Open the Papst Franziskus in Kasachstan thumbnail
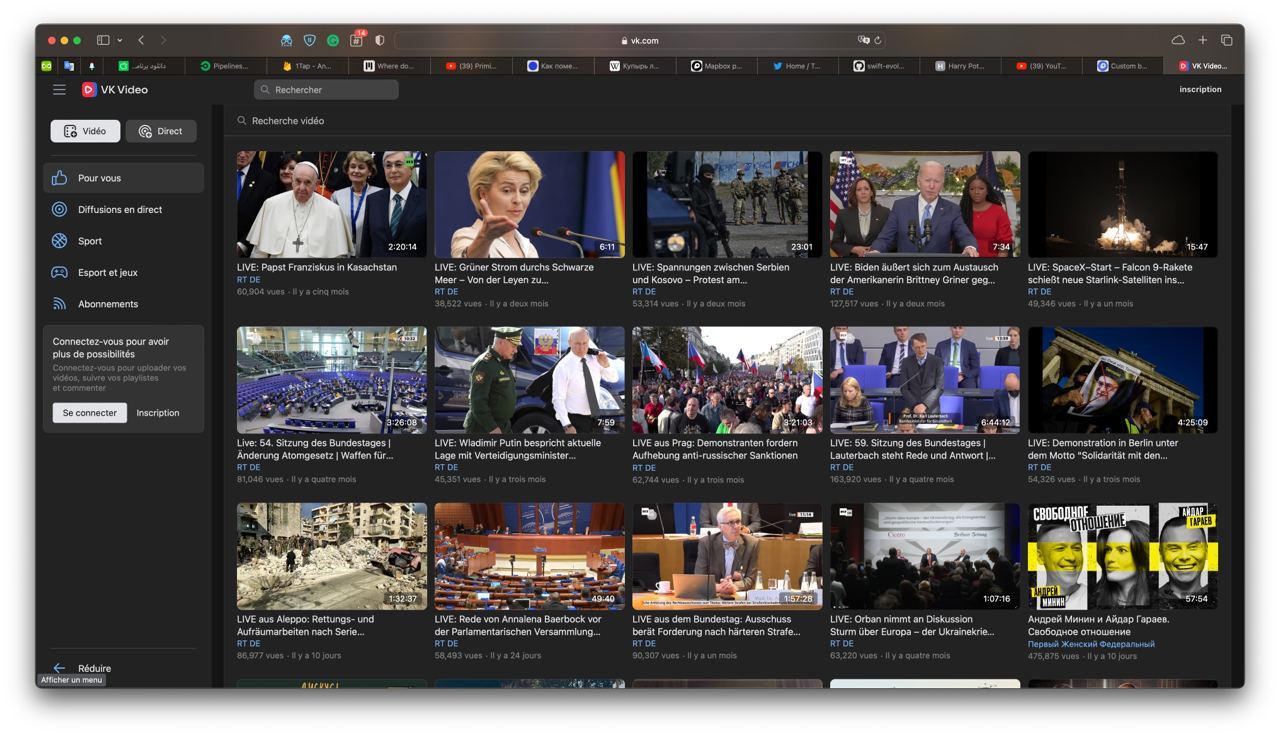This screenshot has width=1280, height=735. [332, 205]
